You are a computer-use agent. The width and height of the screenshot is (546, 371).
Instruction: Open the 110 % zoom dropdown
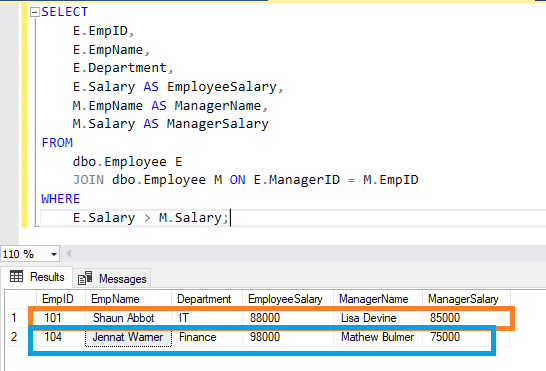[54, 254]
